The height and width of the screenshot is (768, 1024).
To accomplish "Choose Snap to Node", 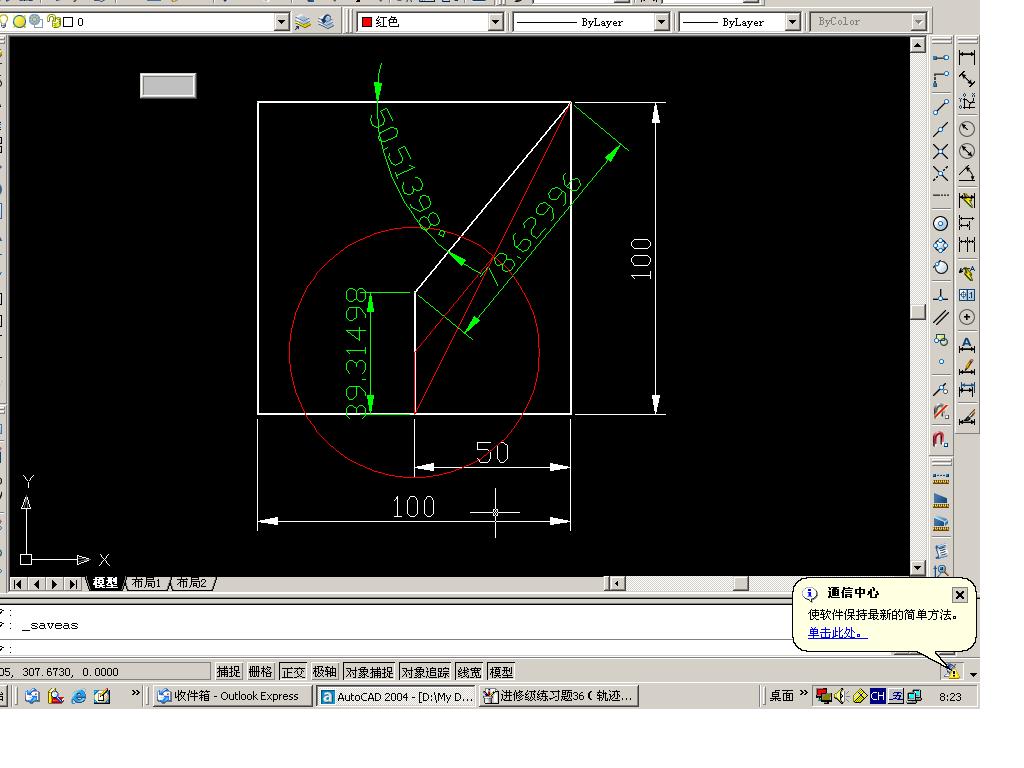I will point(940,362).
